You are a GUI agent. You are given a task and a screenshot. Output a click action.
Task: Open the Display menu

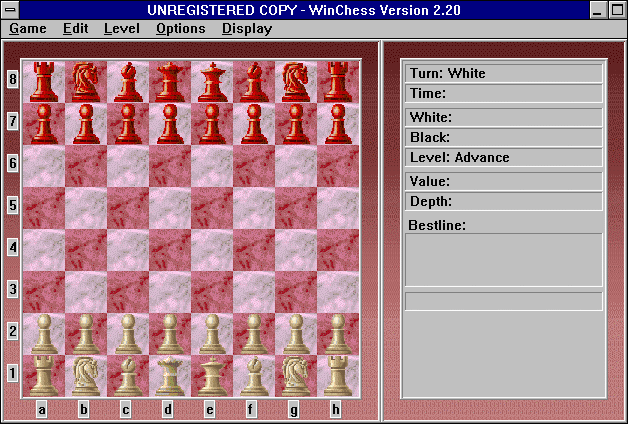[x=247, y=29]
